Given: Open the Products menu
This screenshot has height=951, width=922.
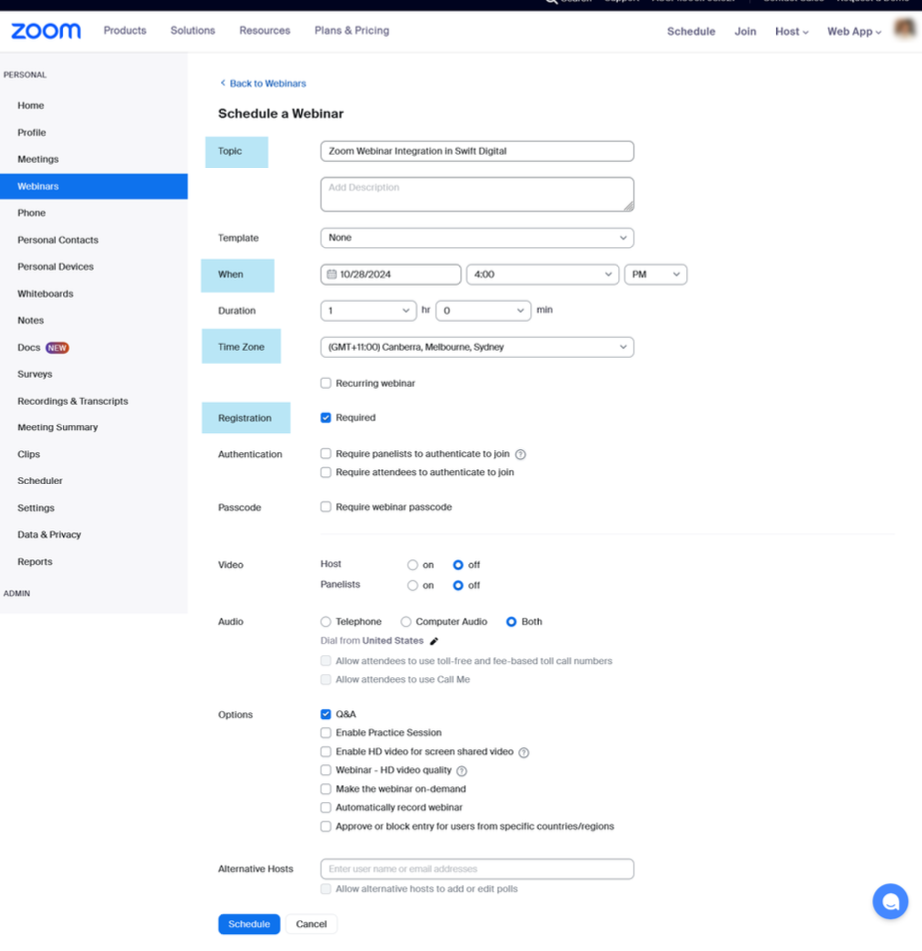Looking at the screenshot, I should (x=125, y=30).
